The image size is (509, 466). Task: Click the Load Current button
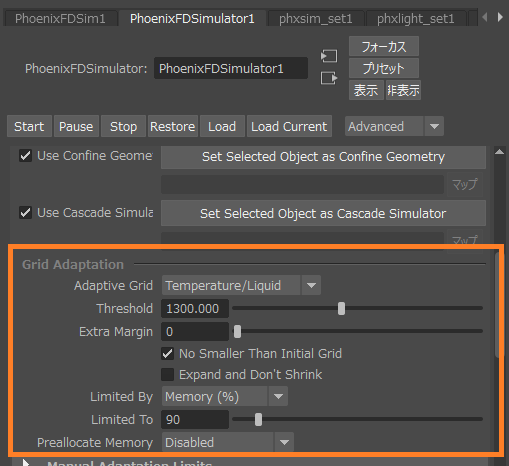(289, 126)
